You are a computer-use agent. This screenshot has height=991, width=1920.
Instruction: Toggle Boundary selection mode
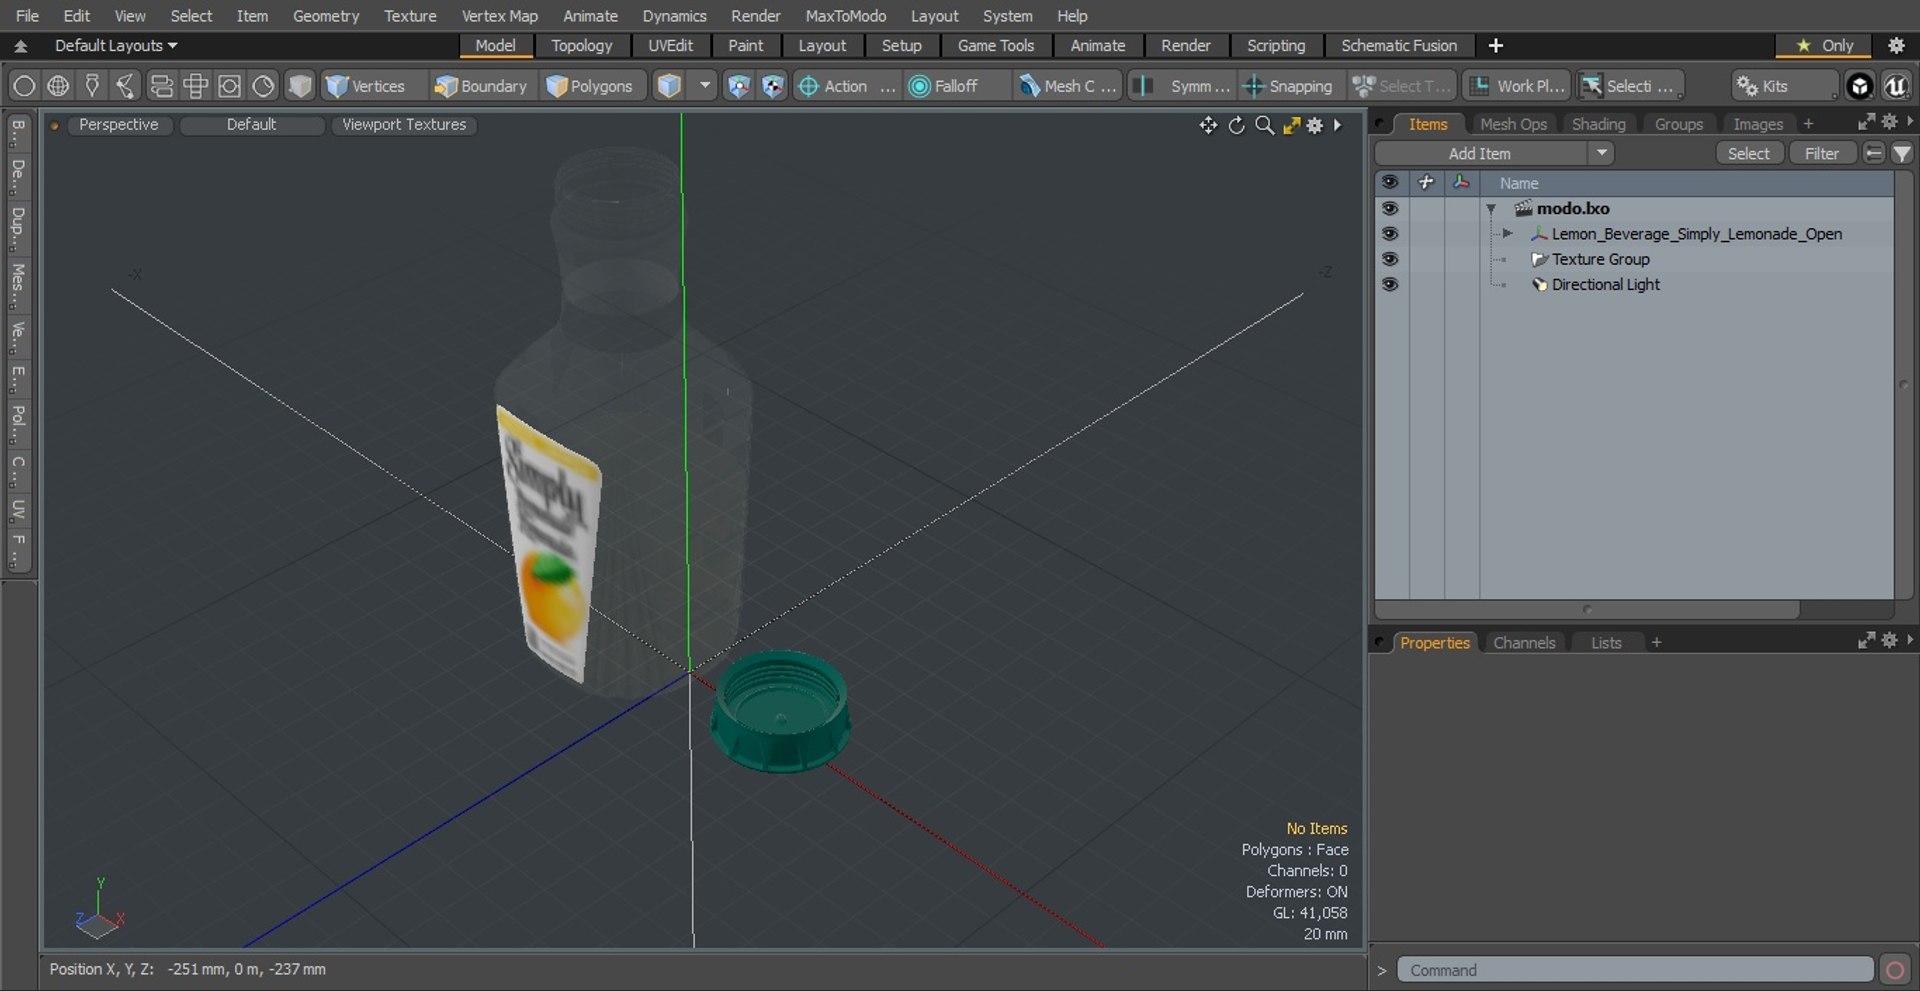tap(481, 86)
